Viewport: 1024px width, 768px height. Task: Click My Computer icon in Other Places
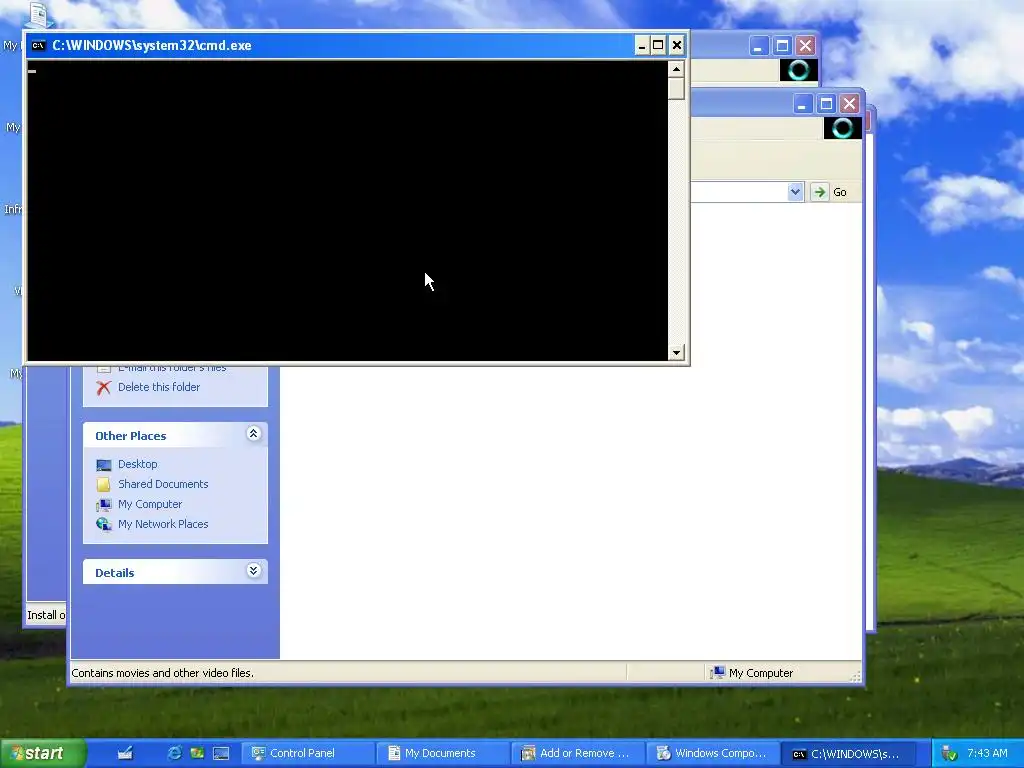point(103,505)
